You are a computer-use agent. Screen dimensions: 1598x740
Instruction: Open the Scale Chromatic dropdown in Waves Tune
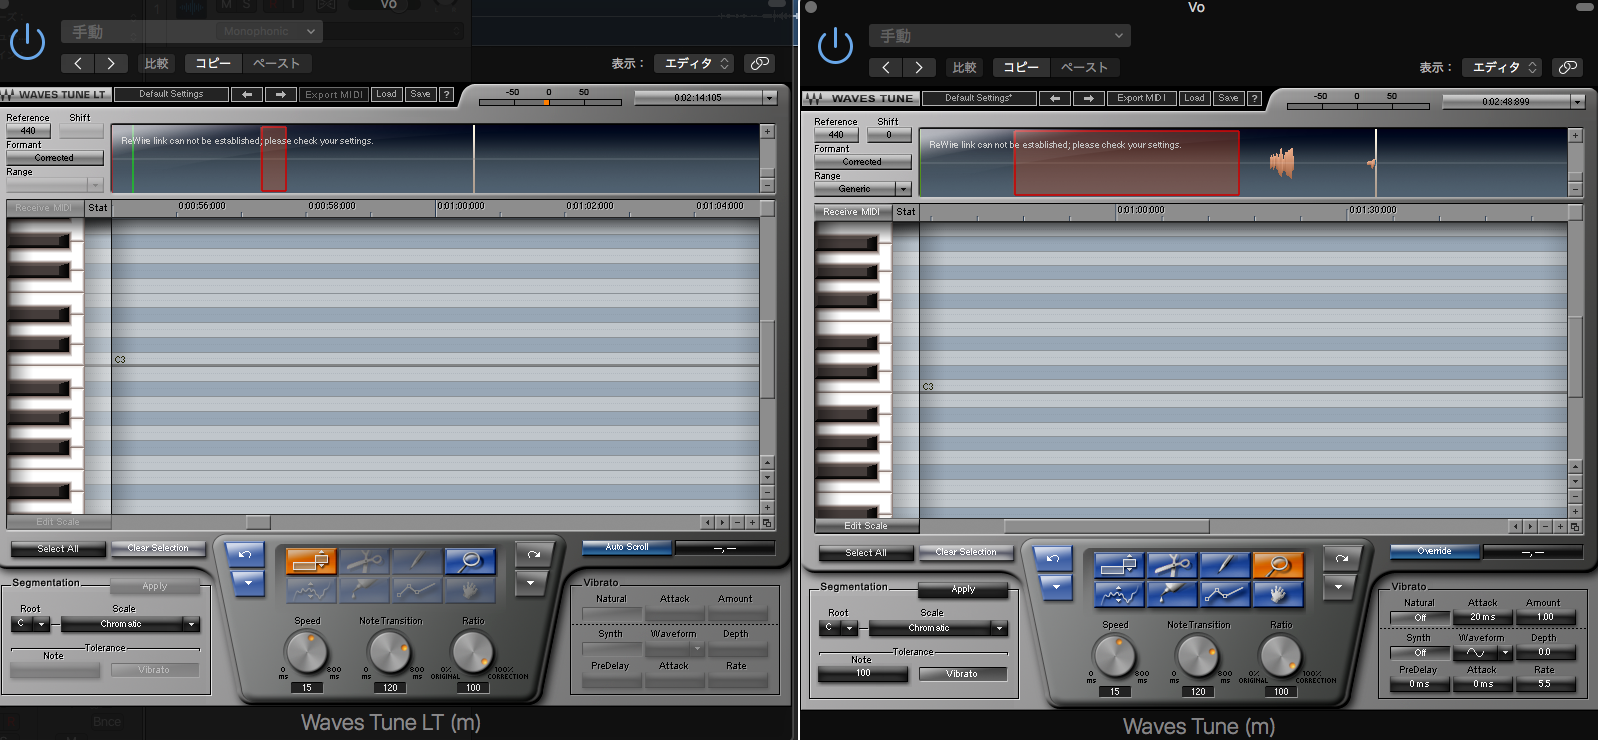click(938, 628)
